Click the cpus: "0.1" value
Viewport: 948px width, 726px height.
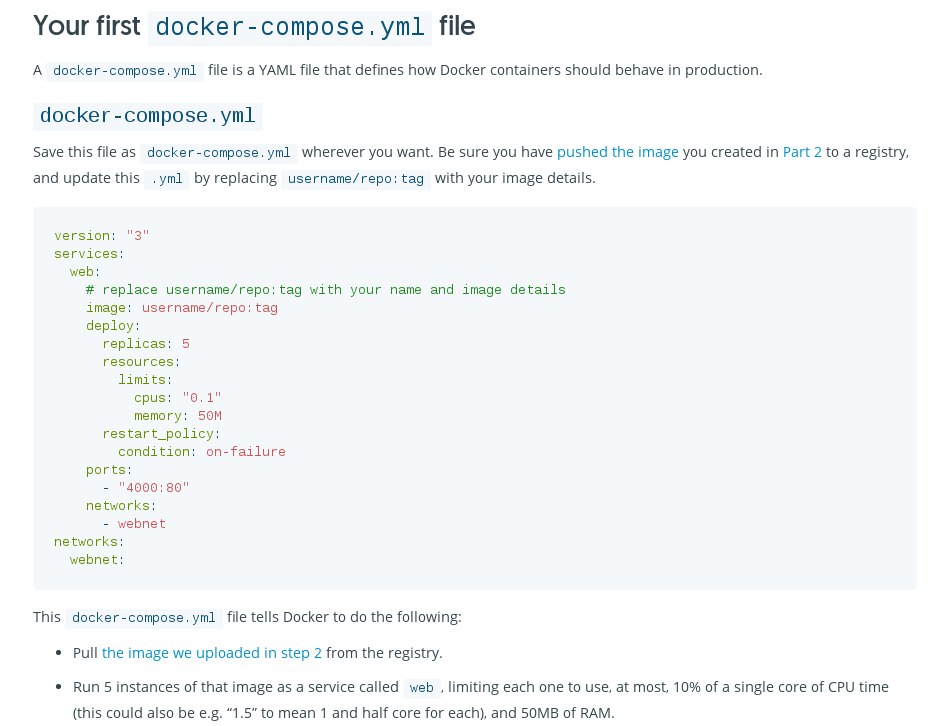[202, 398]
